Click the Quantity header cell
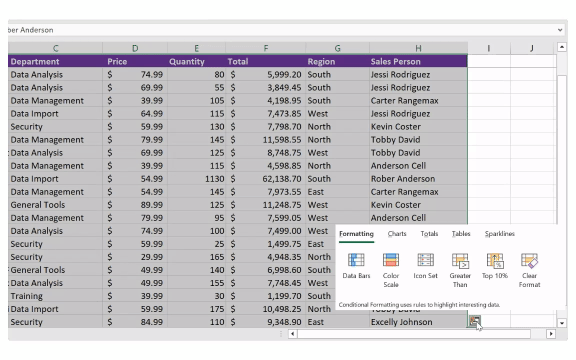 click(x=196, y=61)
